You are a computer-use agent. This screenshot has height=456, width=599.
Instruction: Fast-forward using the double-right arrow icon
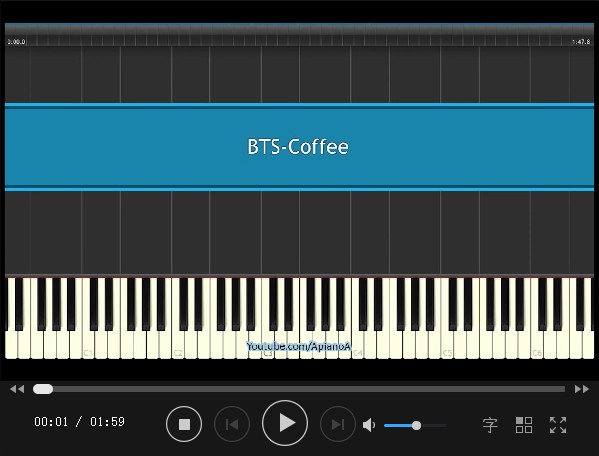click(x=582, y=389)
